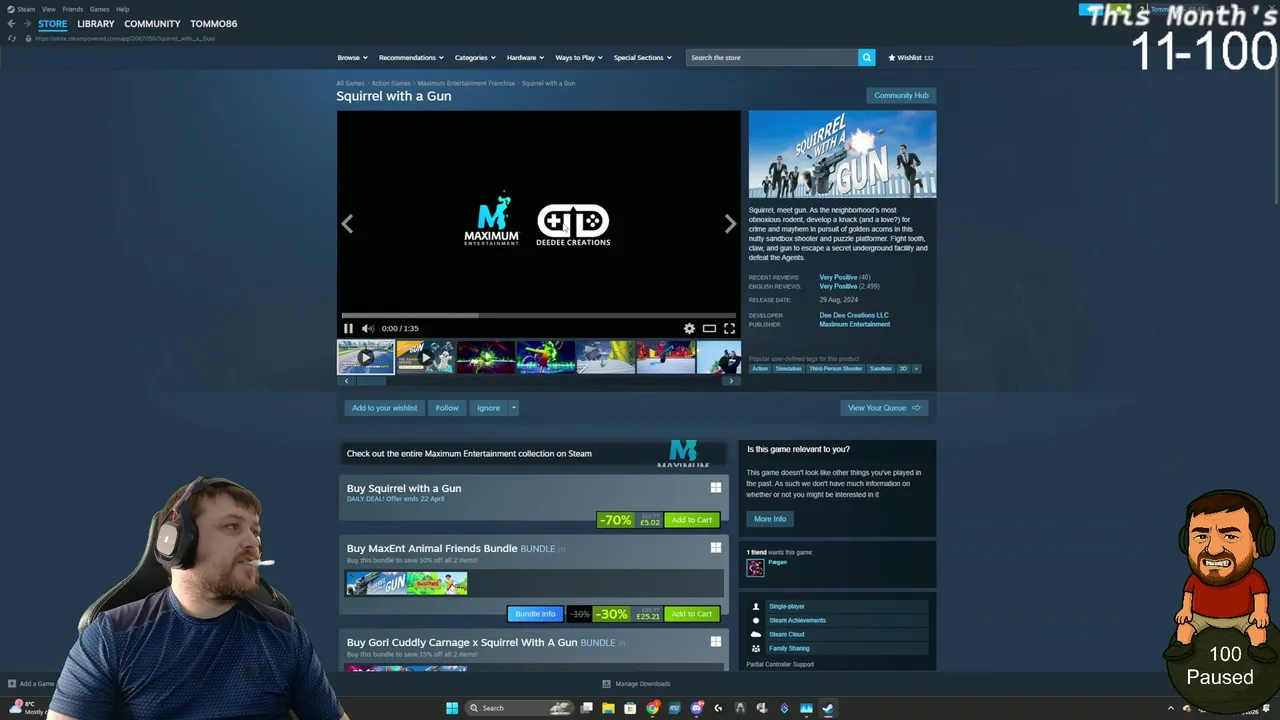
Task: Open the Friends menu
Action: pyautogui.click(x=73, y=9)
